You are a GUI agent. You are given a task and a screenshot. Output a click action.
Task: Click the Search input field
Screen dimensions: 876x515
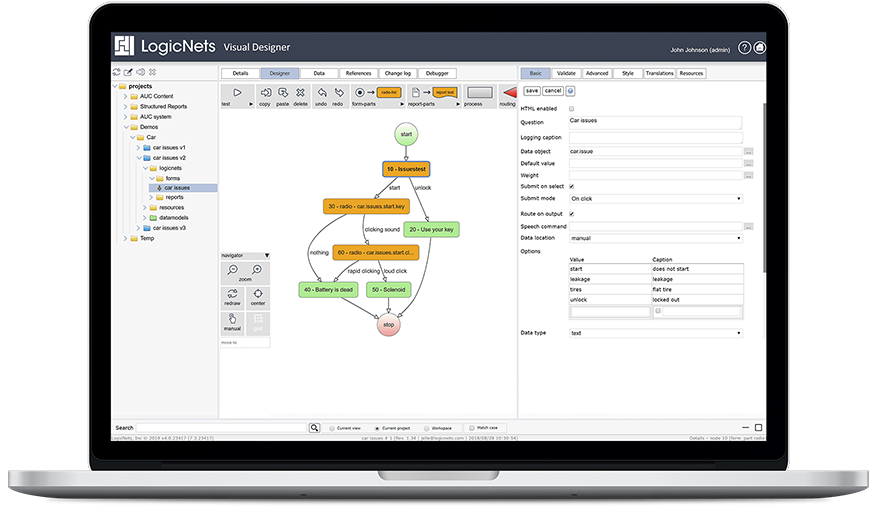click(222, 427)
